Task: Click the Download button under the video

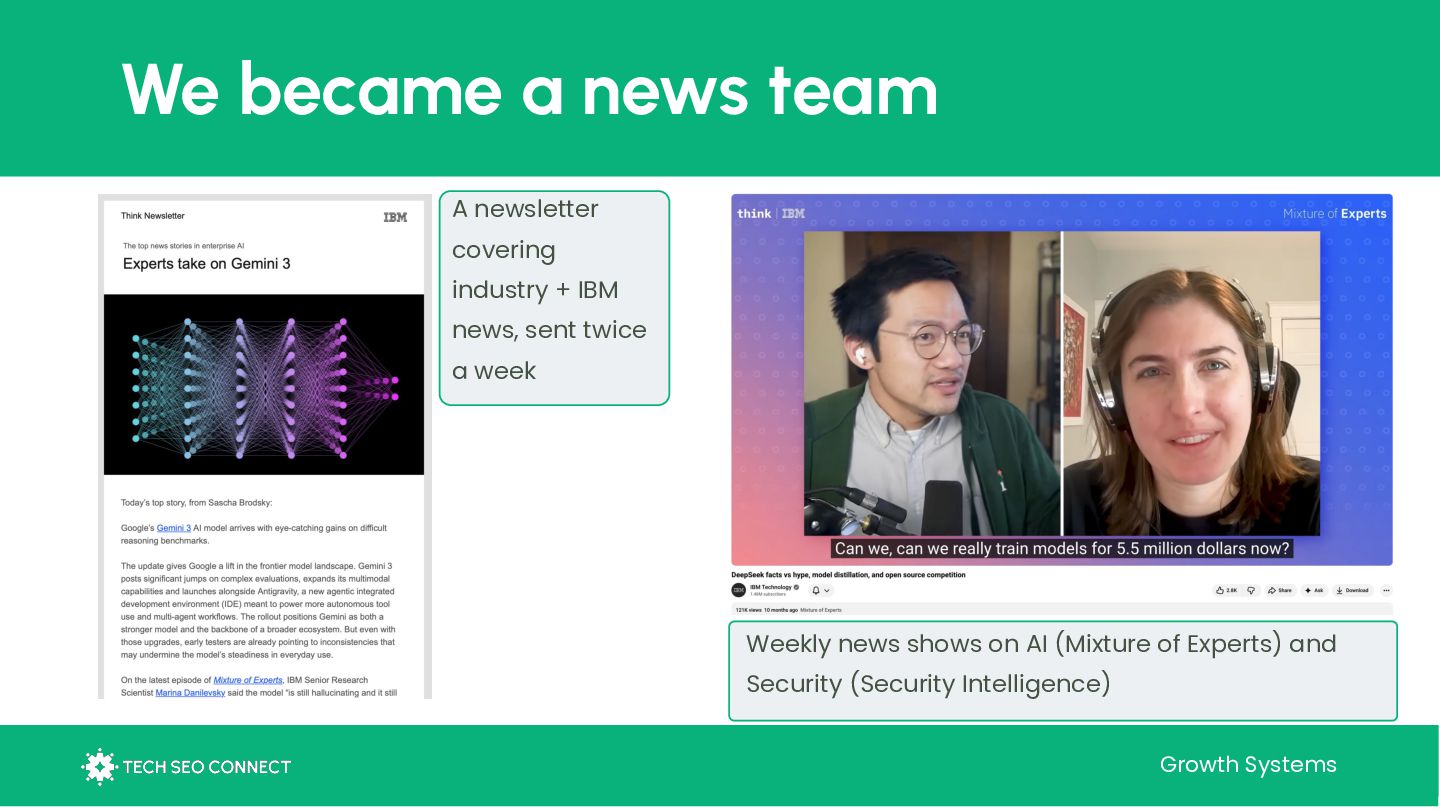Action: 1352,590
